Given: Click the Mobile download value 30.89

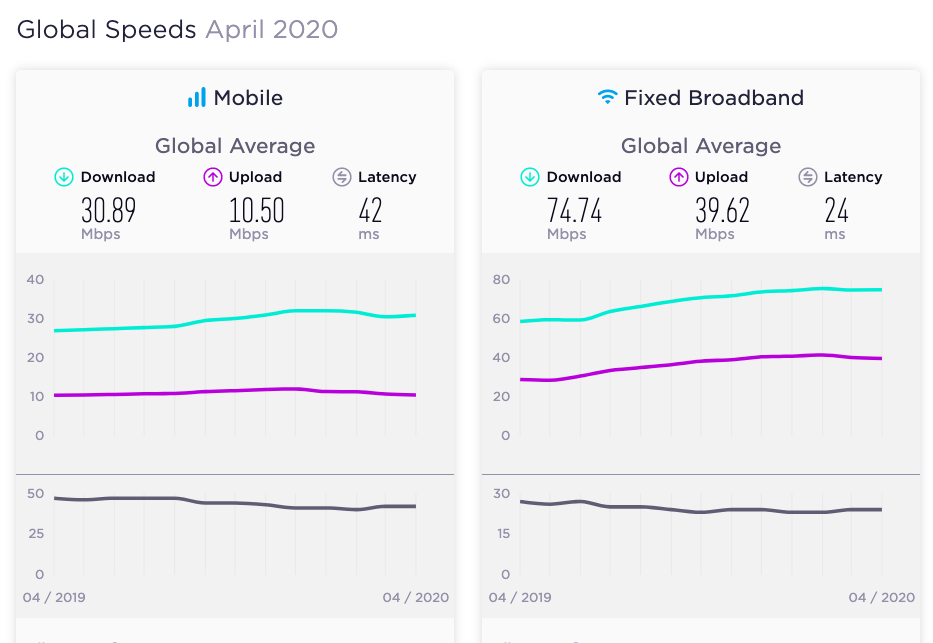Looking at the screenshot, I should pos(108,211).
